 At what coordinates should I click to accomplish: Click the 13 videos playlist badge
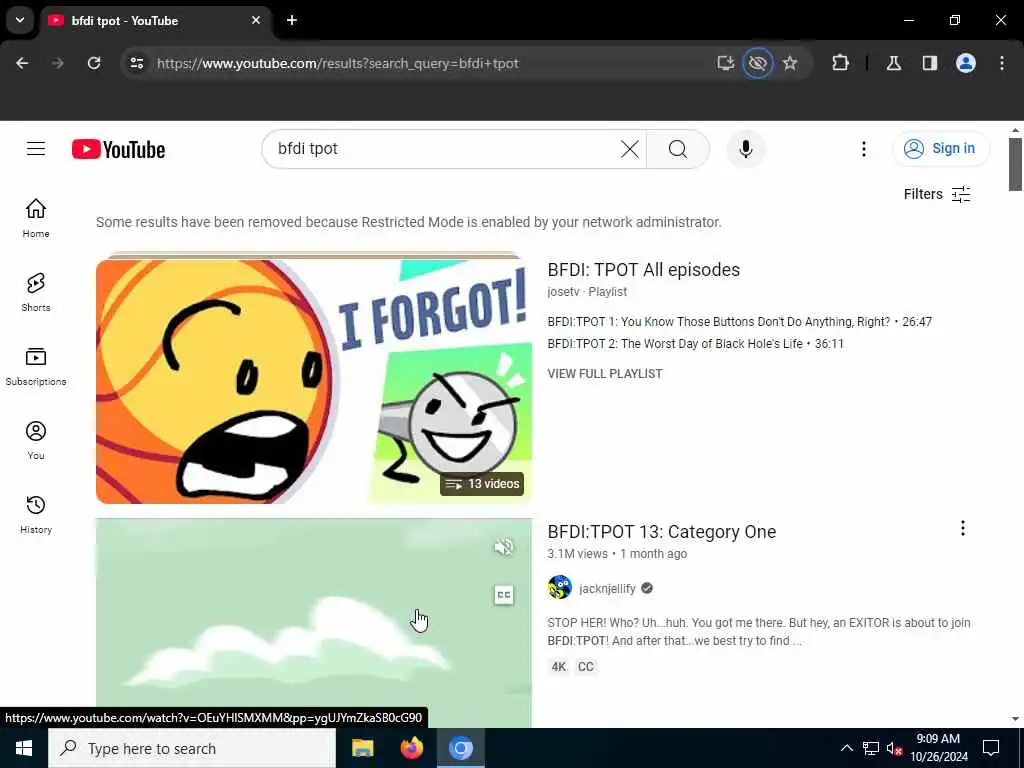click(x=482, y=484)
